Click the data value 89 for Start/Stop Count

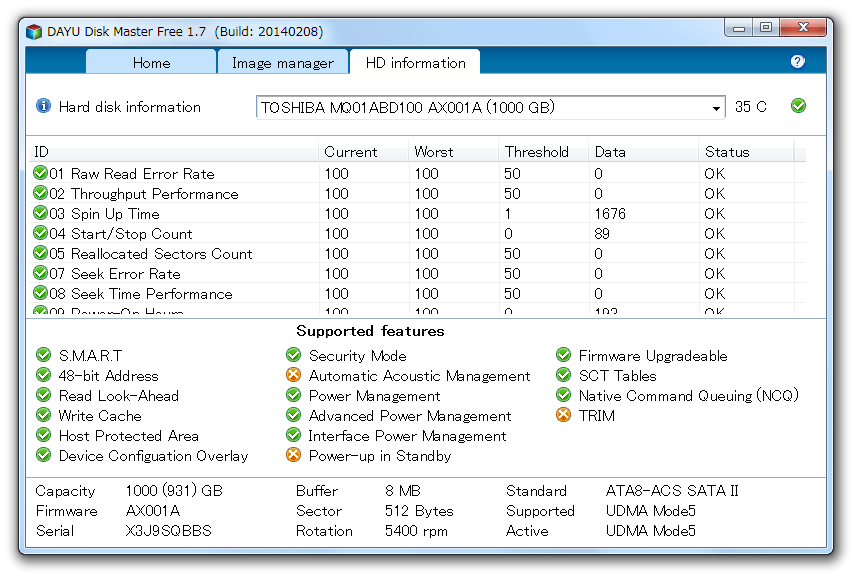click(602, 234)
